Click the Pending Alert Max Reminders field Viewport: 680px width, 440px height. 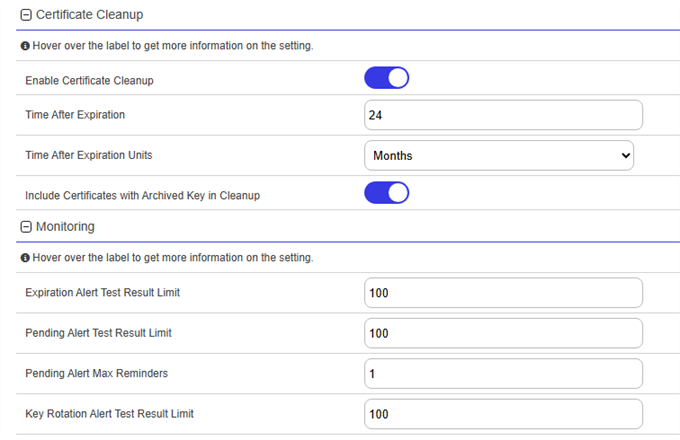tap(503, 373)
